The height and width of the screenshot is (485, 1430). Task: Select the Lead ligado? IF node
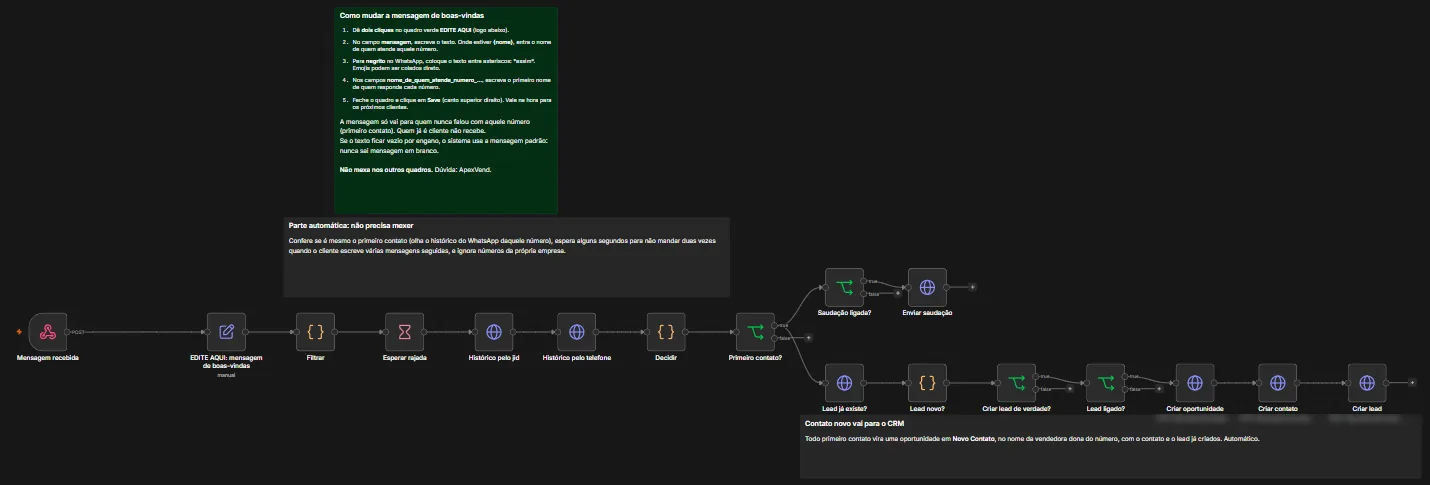(1105, 383)
